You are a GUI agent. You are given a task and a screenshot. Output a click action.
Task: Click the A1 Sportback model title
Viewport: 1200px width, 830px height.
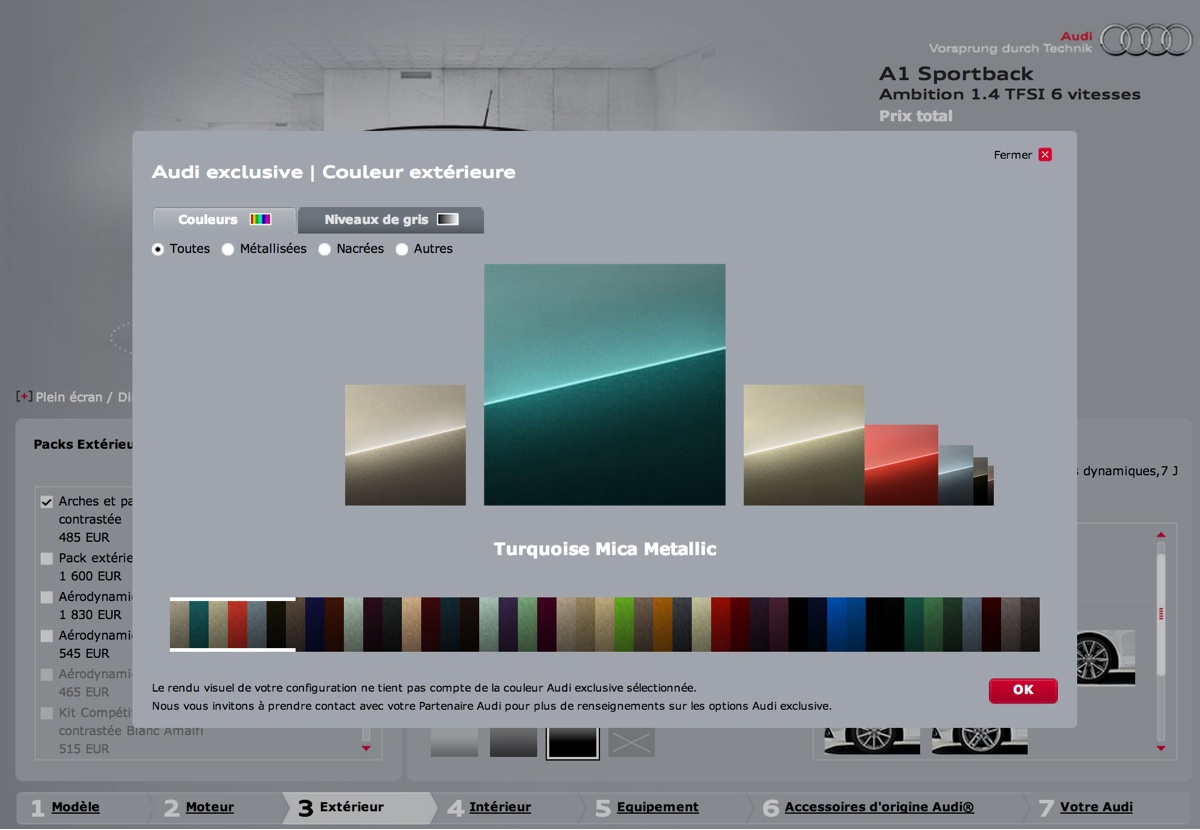(x=956, y=74)
